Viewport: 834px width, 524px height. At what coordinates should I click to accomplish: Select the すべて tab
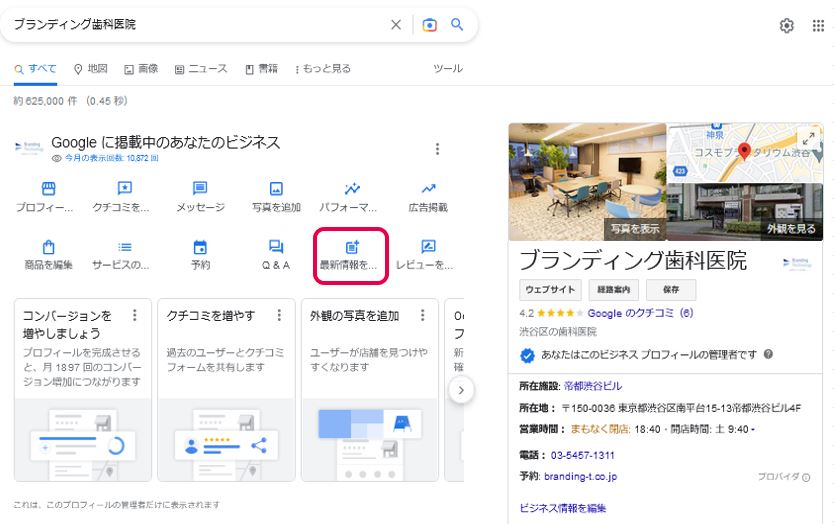pyautogui.click(x=35, y=69)
